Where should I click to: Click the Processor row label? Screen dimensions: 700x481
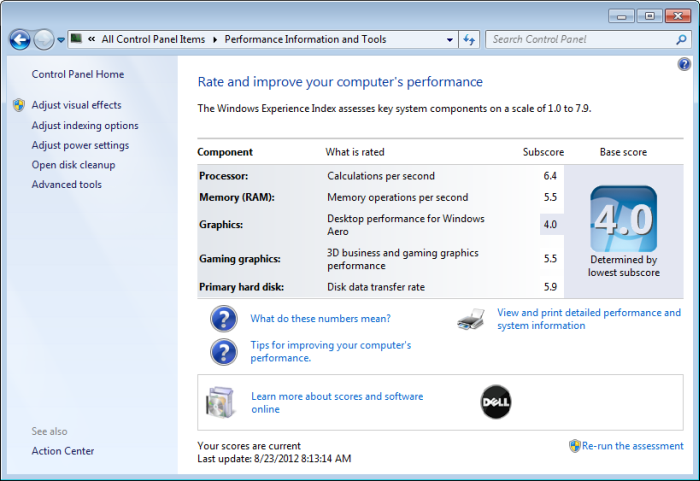223,176
